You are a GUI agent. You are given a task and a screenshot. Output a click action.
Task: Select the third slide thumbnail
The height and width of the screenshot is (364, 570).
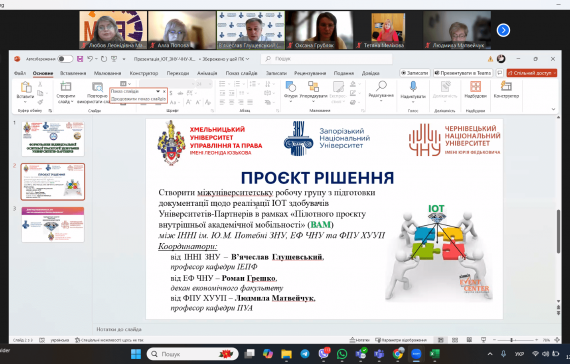click(x=53, y=224)
